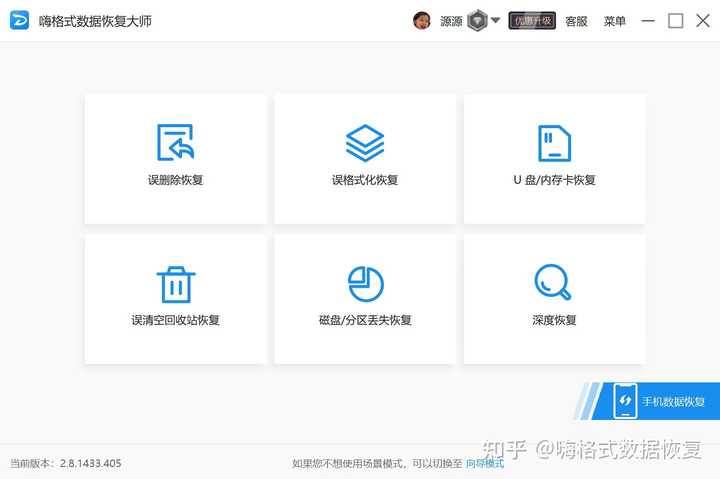Click the 误清空回收站恢复 label text
Image resolution: width=720 pixels, height=479 pixels.
[175, 320]
